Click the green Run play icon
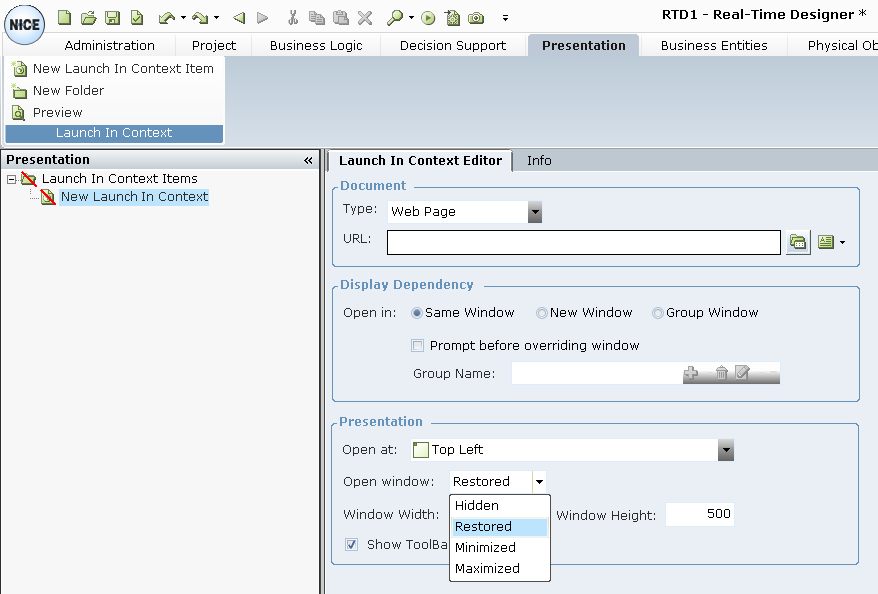 click(x=428, y=17)
